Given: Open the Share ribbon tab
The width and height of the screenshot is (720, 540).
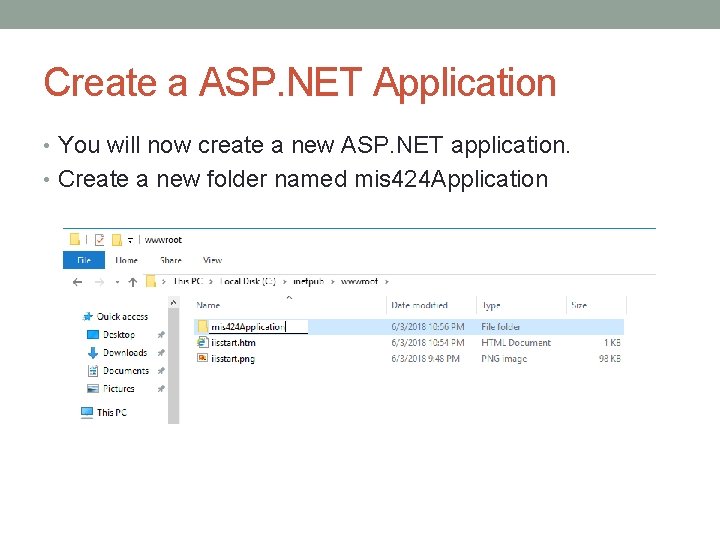Looking at the screenshot, I should point(171,260).
